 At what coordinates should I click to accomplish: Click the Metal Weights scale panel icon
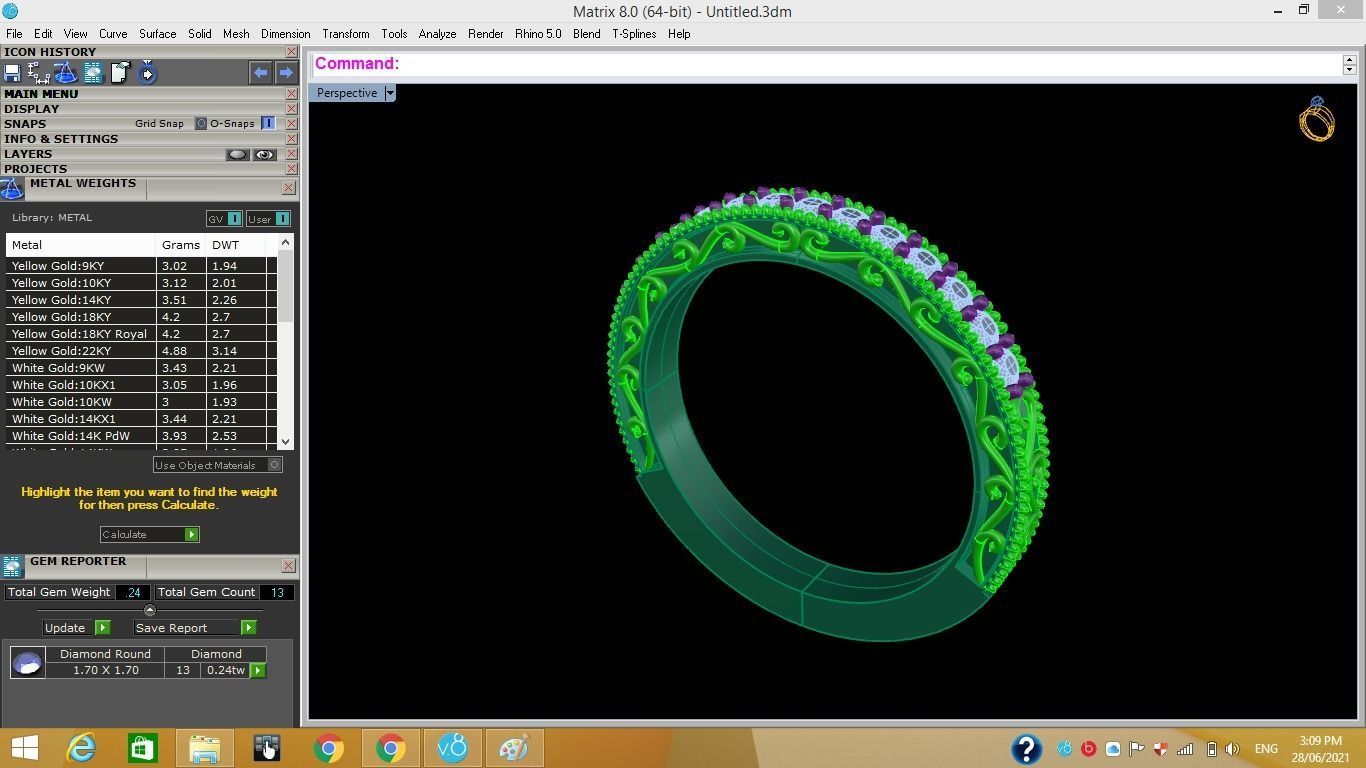[x=12, y=189]
